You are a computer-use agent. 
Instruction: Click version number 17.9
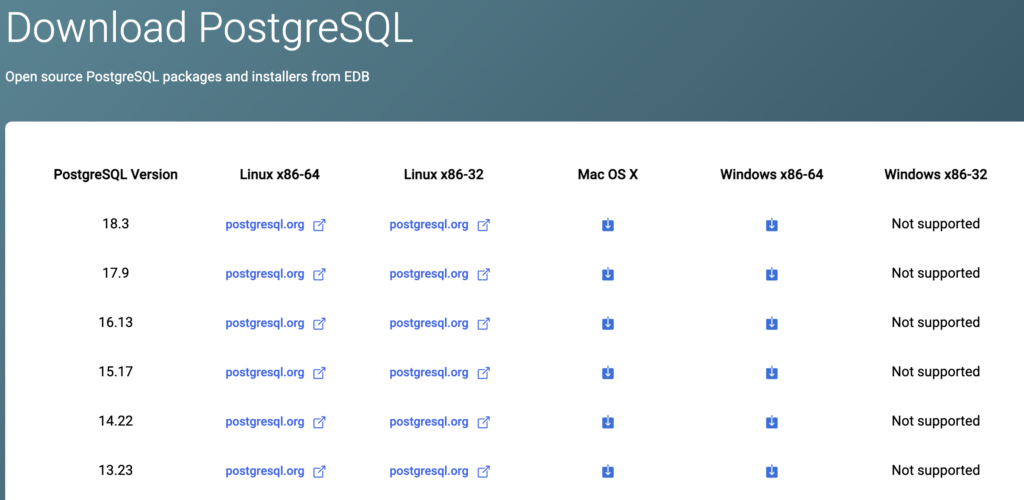(116, 273)
